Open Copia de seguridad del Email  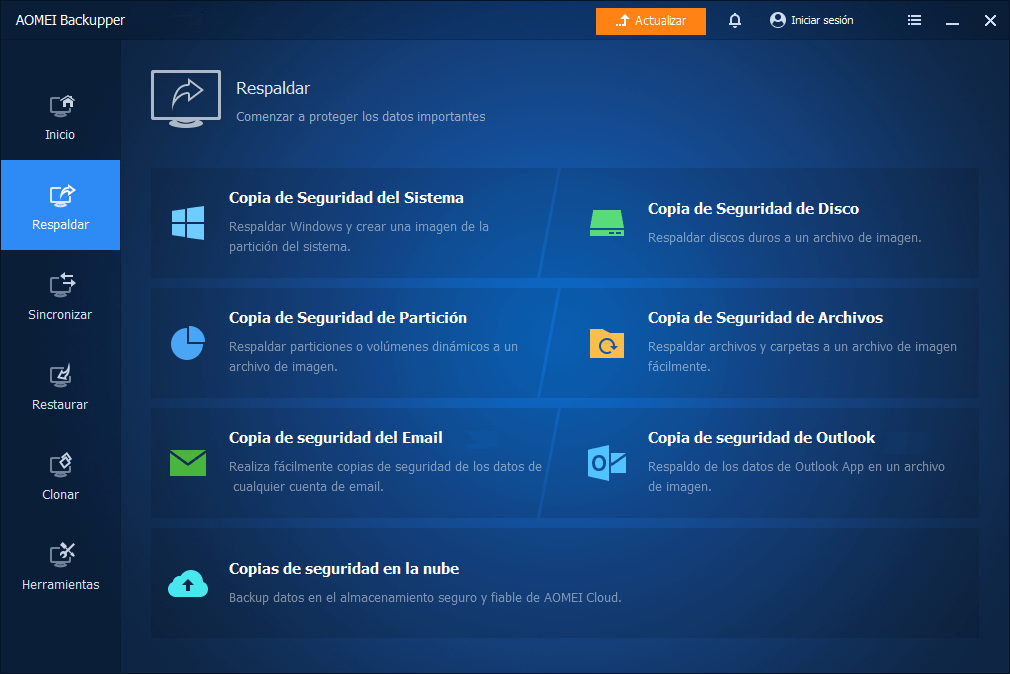tap(336, 438)
